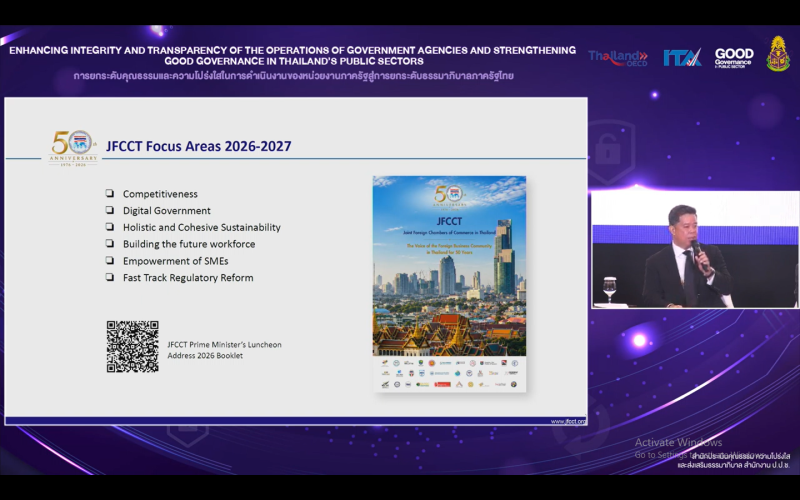Image resolution: width=800 pixels, height=500 pixels.
Task: Click the text 'Digital Government'
Action: [167, 211]
